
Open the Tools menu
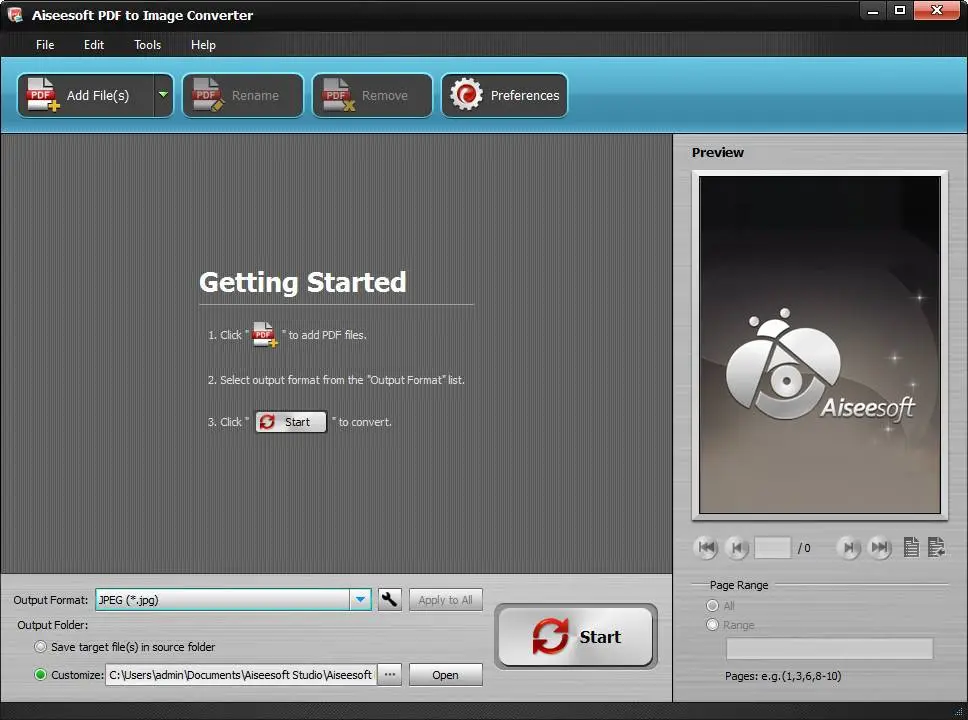(147, 44)
